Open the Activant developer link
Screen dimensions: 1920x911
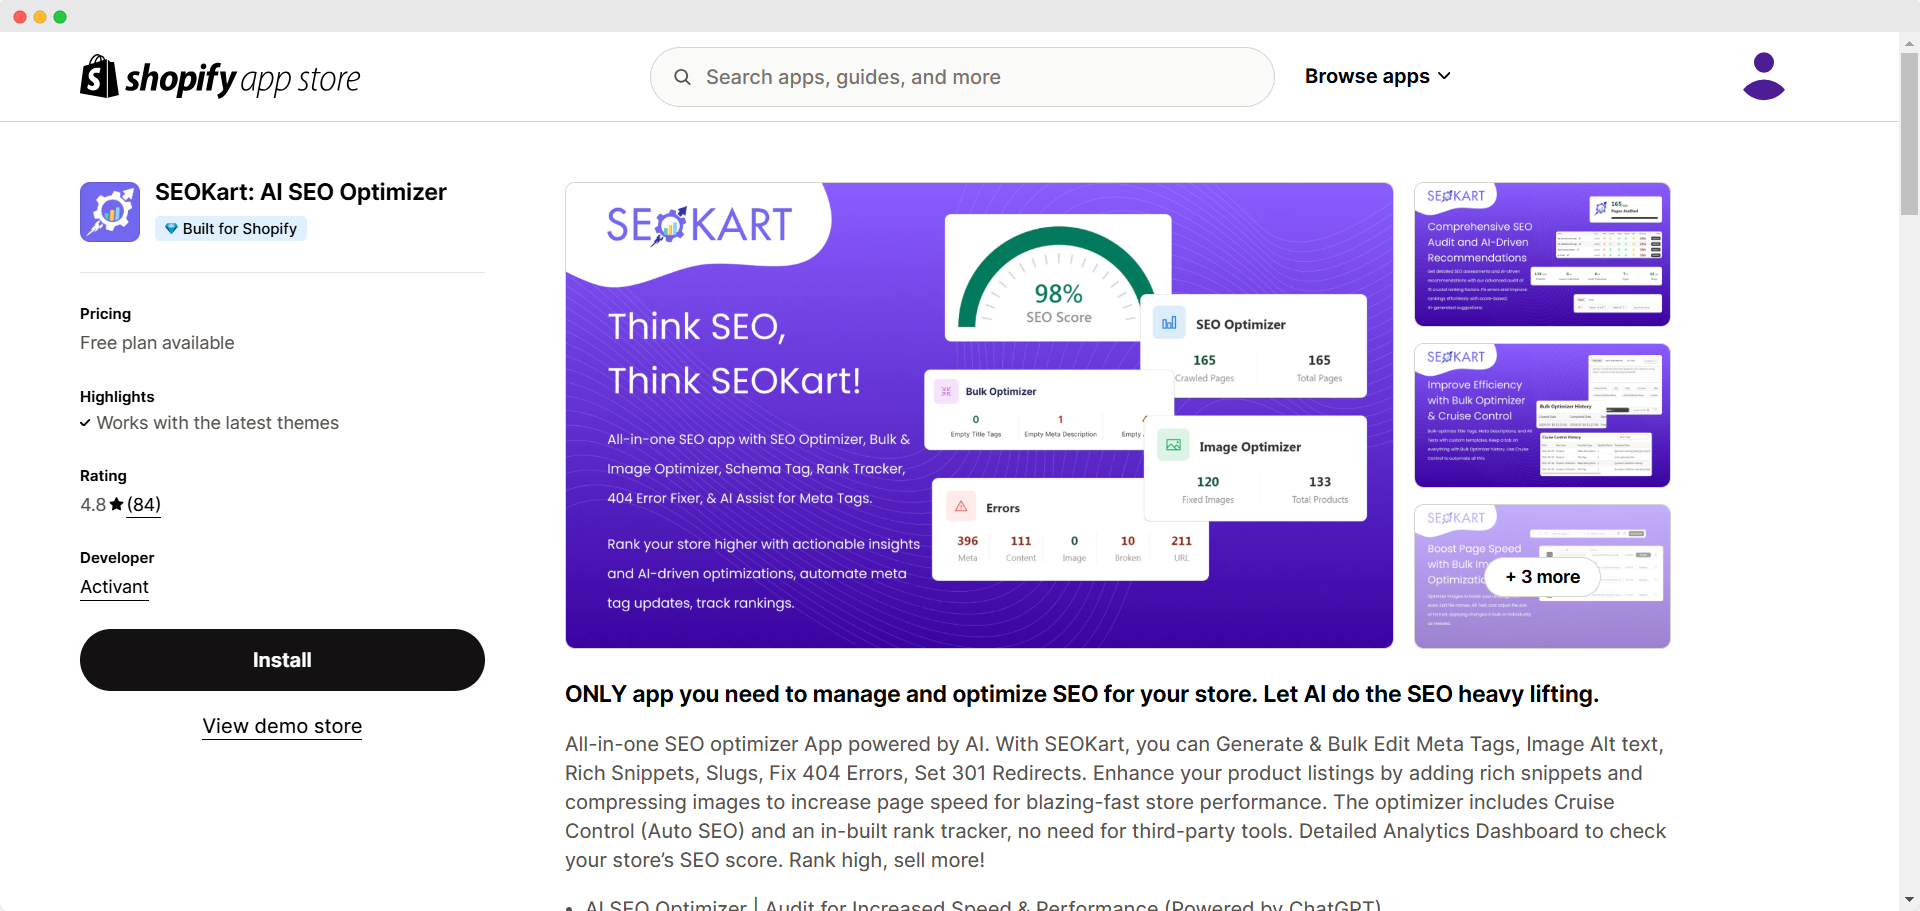click(x=114, y=587)
